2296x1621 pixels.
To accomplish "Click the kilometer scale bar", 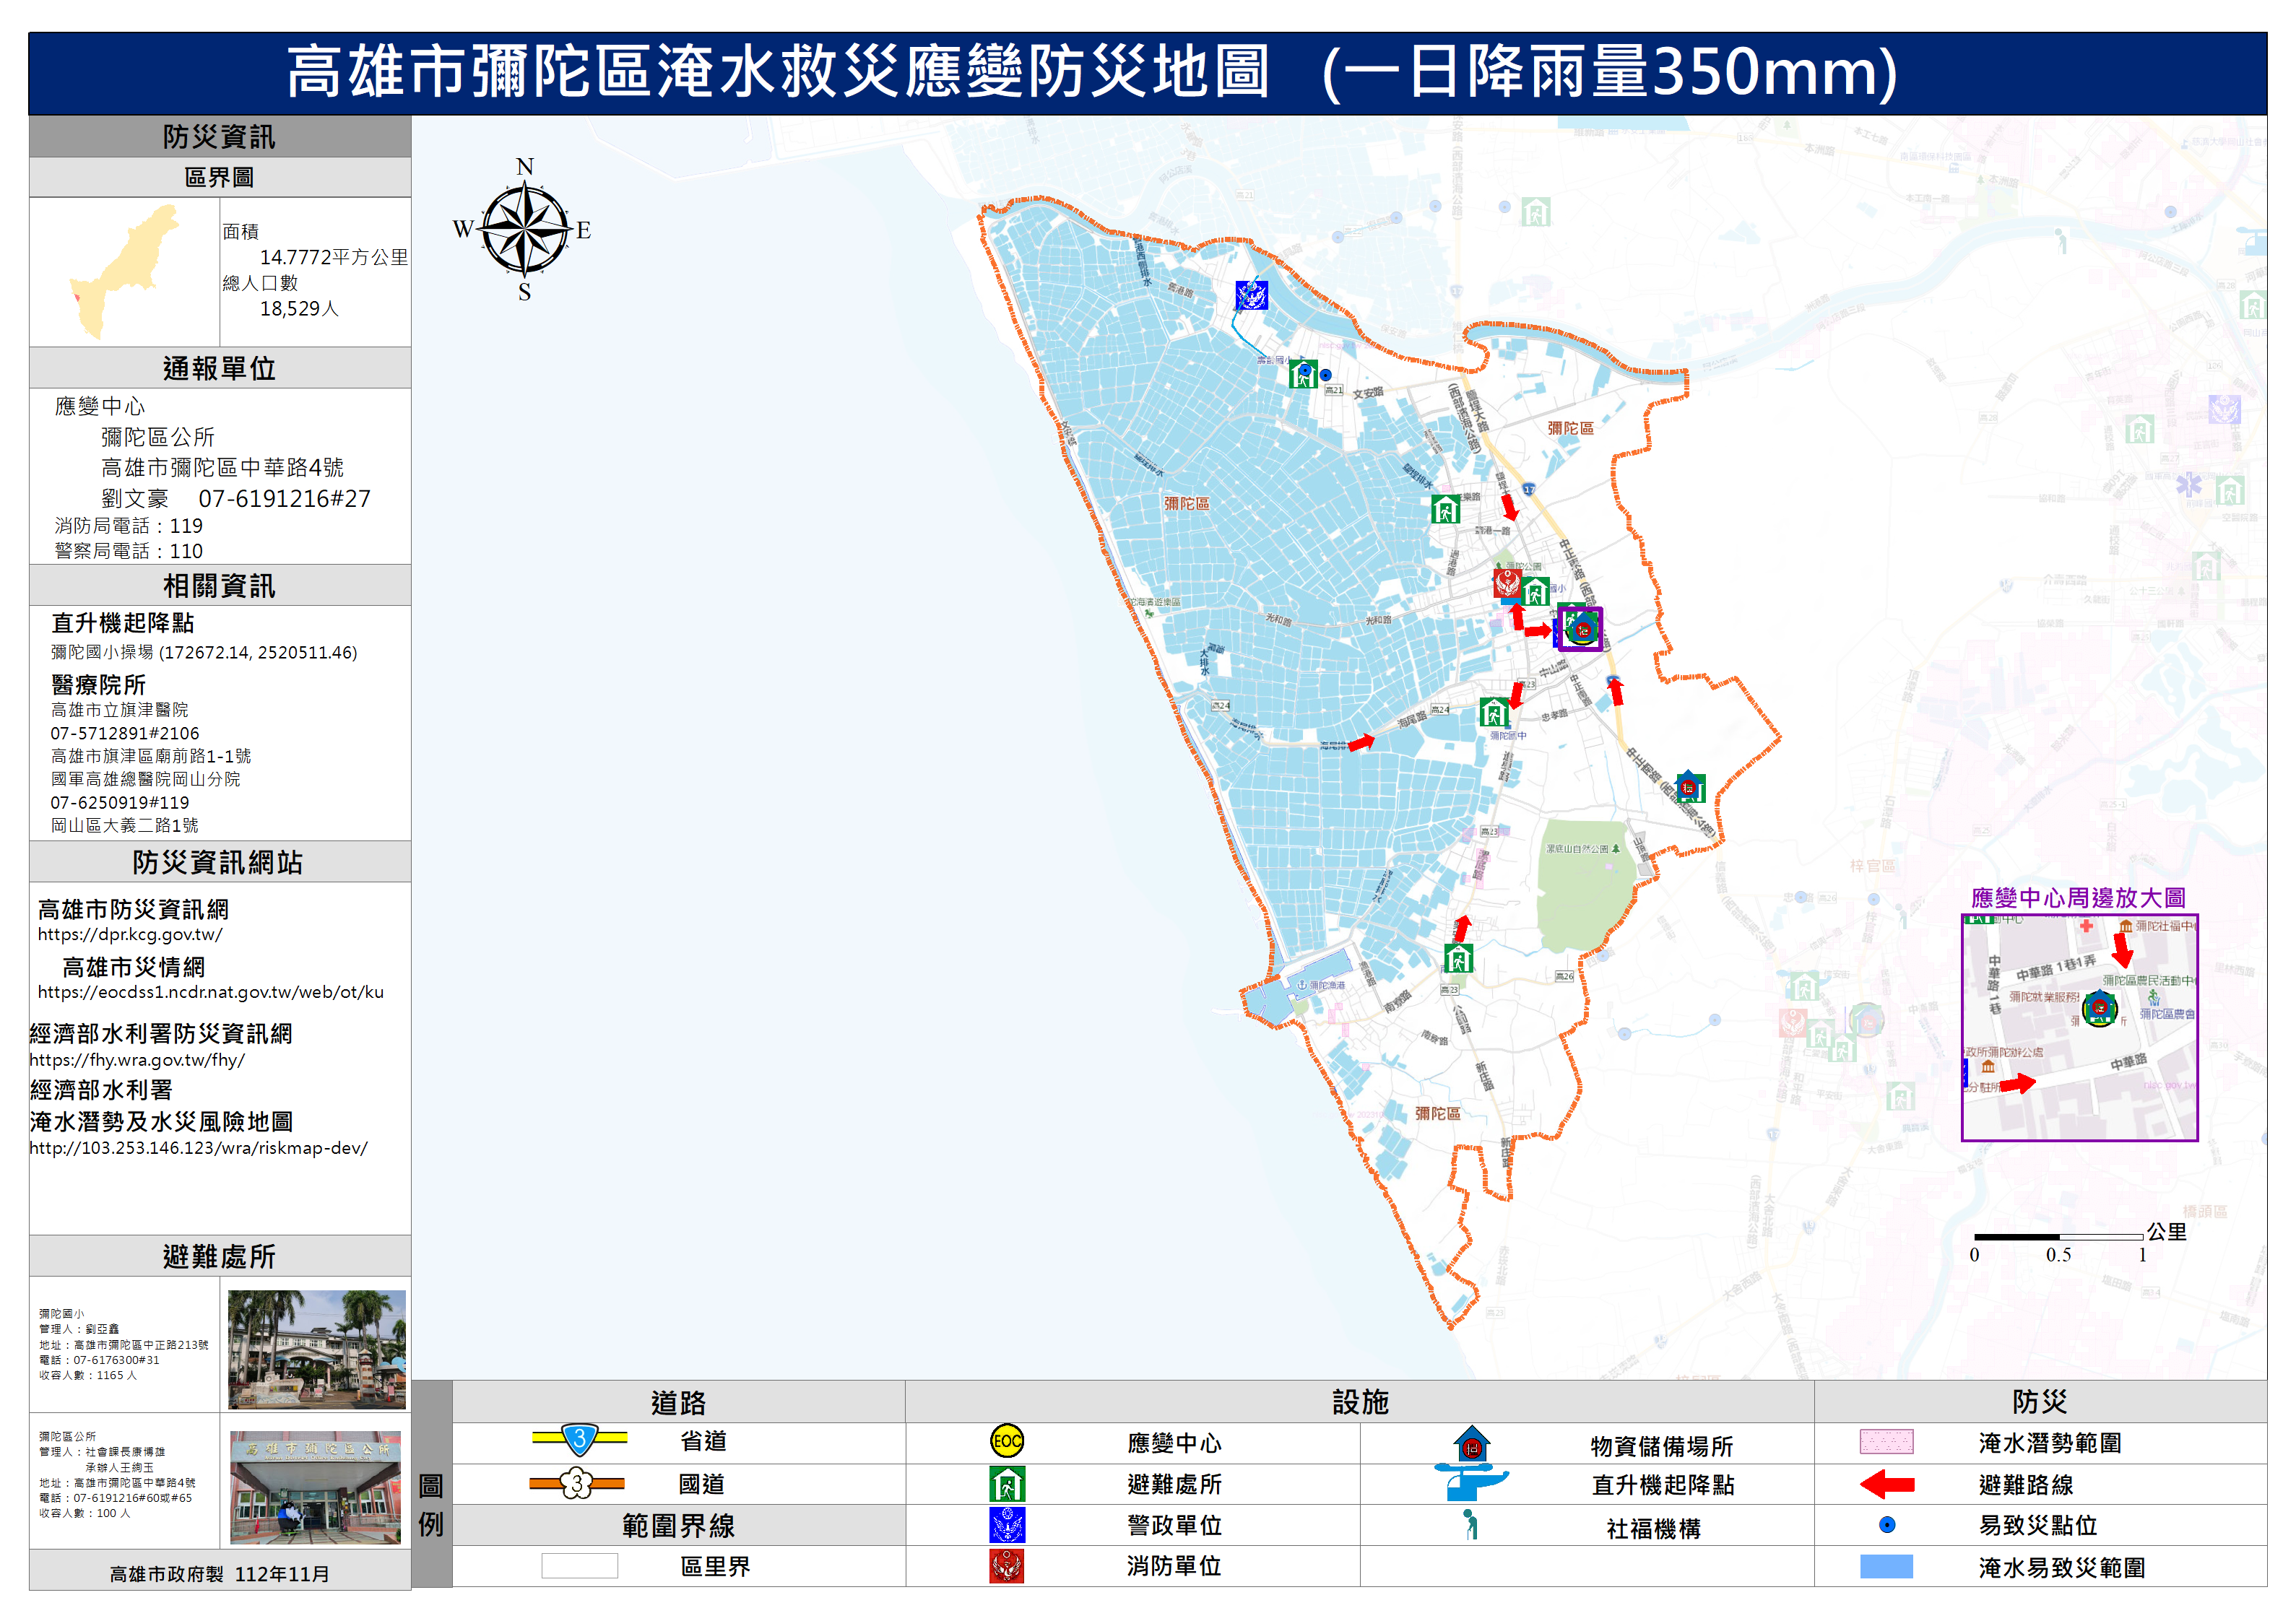I will pyautogui.click(x=2059, y=1237).
